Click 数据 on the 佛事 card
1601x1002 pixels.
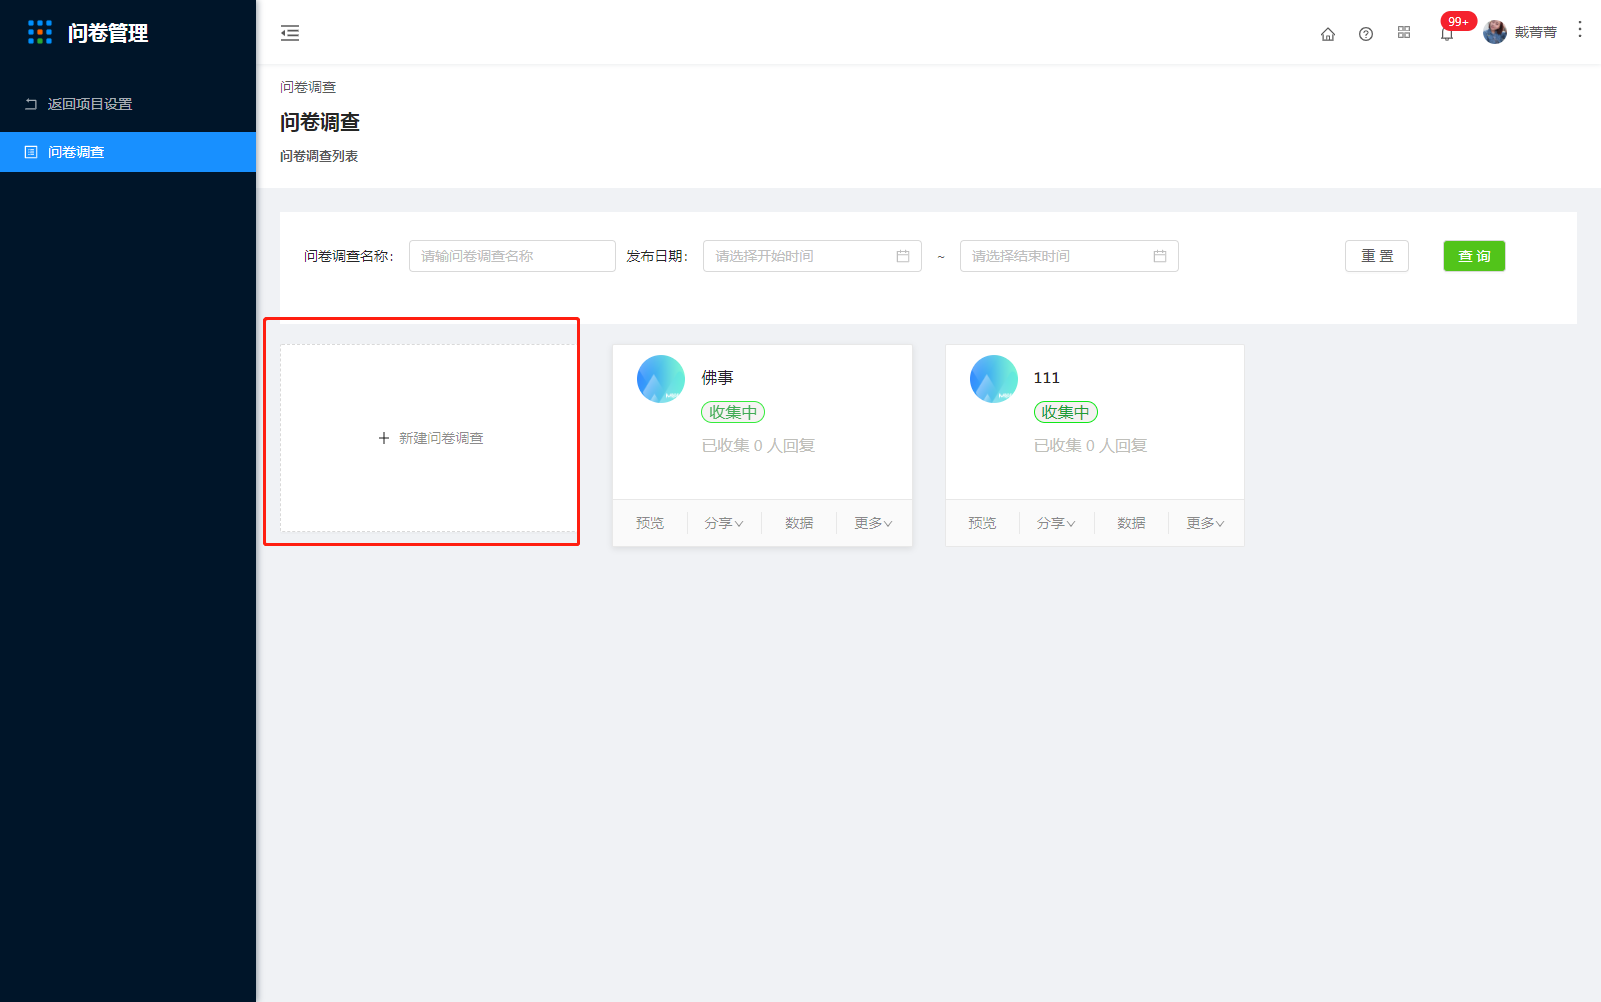click(799, 523)
